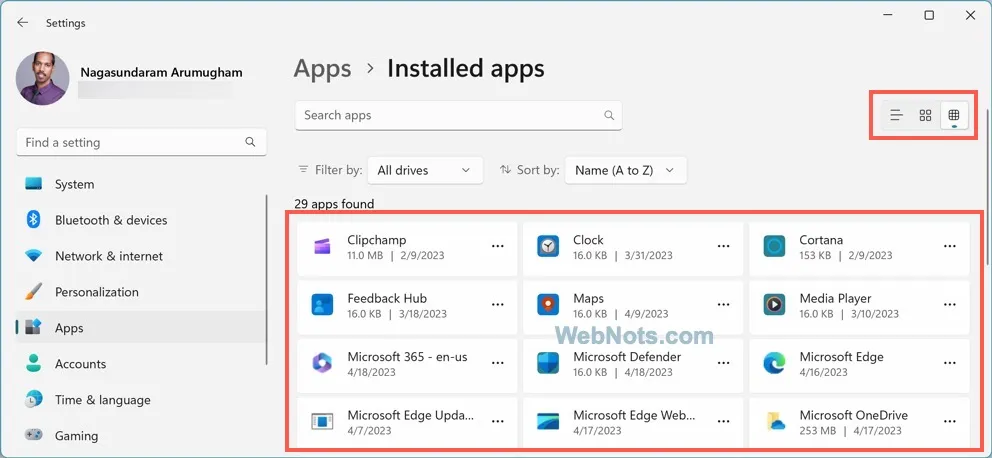Click inside the Search apps field
The image size is (992, 458).
pyautogui.click(x=458, y=115)
